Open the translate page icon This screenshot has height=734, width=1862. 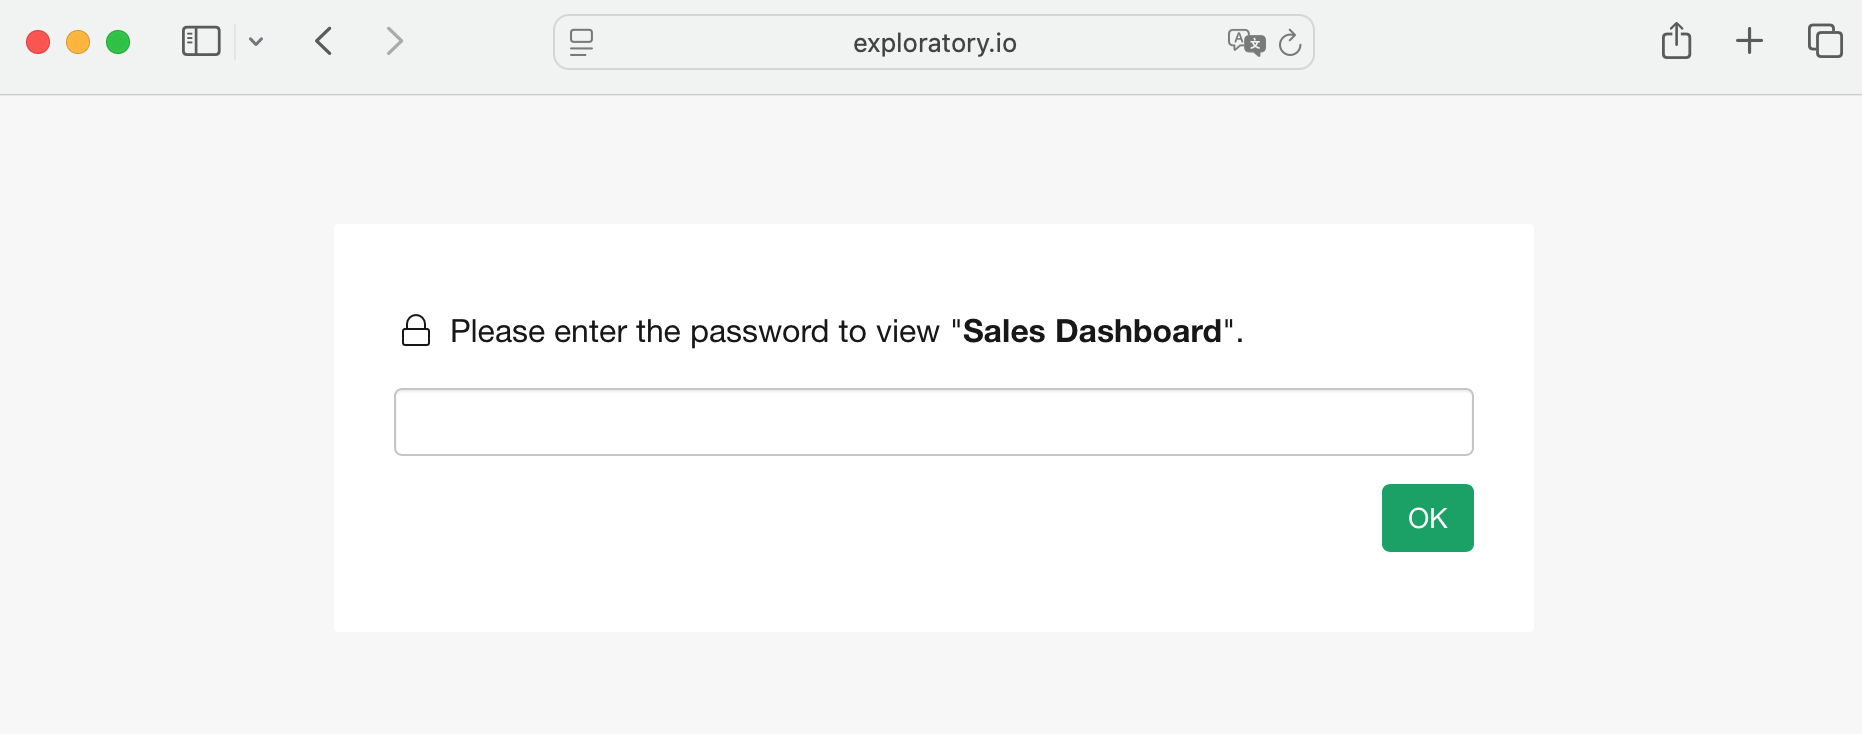(1246, 42)
